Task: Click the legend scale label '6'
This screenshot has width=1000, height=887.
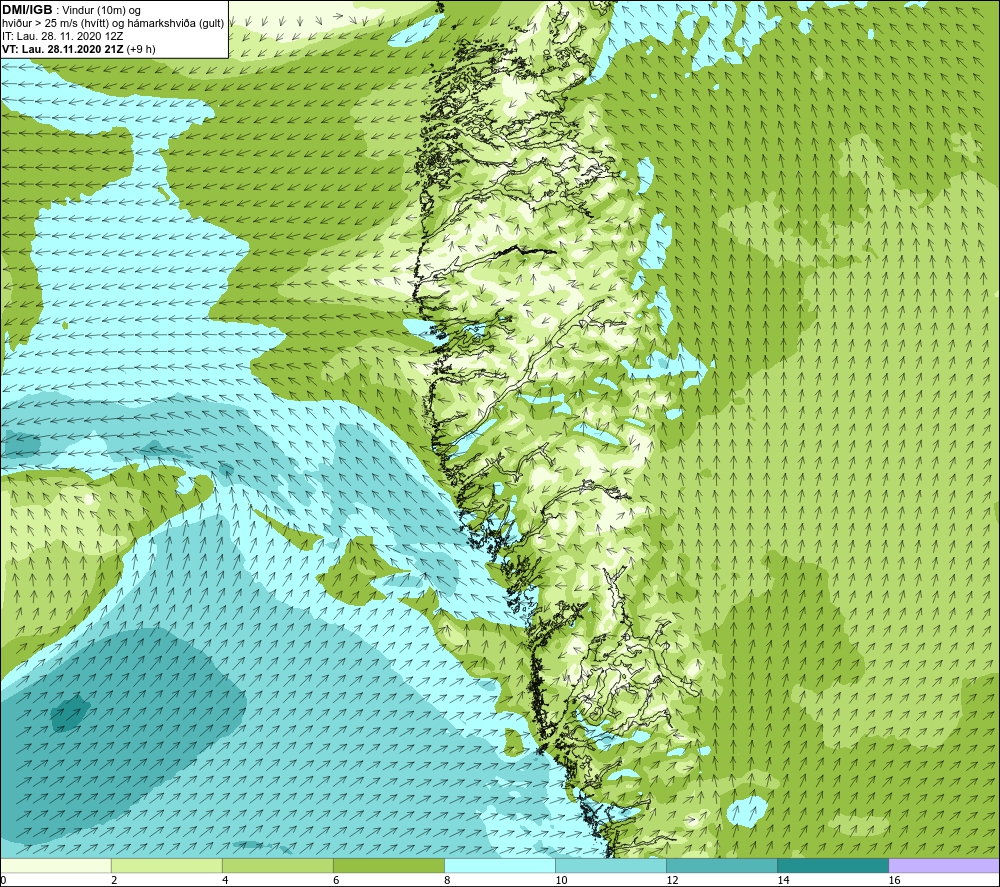Action: pos(336,881)
